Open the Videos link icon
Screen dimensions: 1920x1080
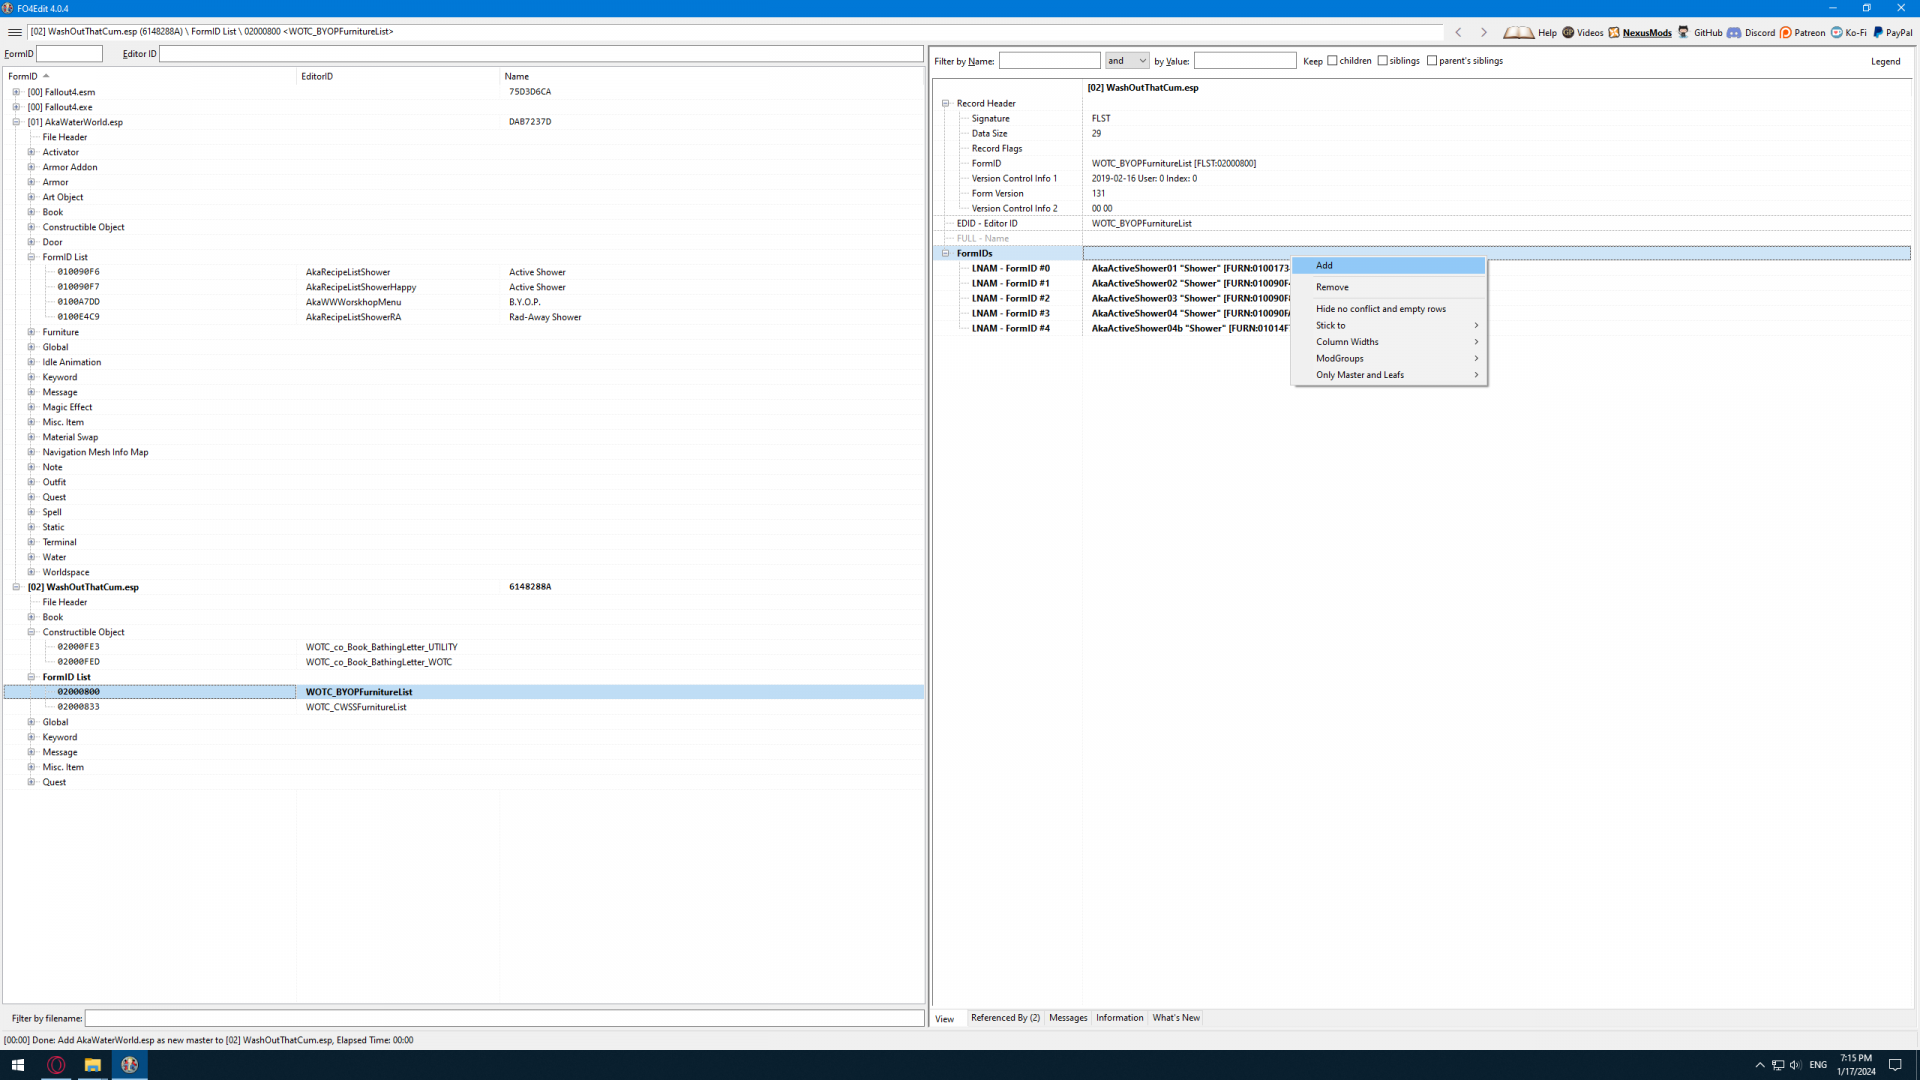pos(1568,32)
